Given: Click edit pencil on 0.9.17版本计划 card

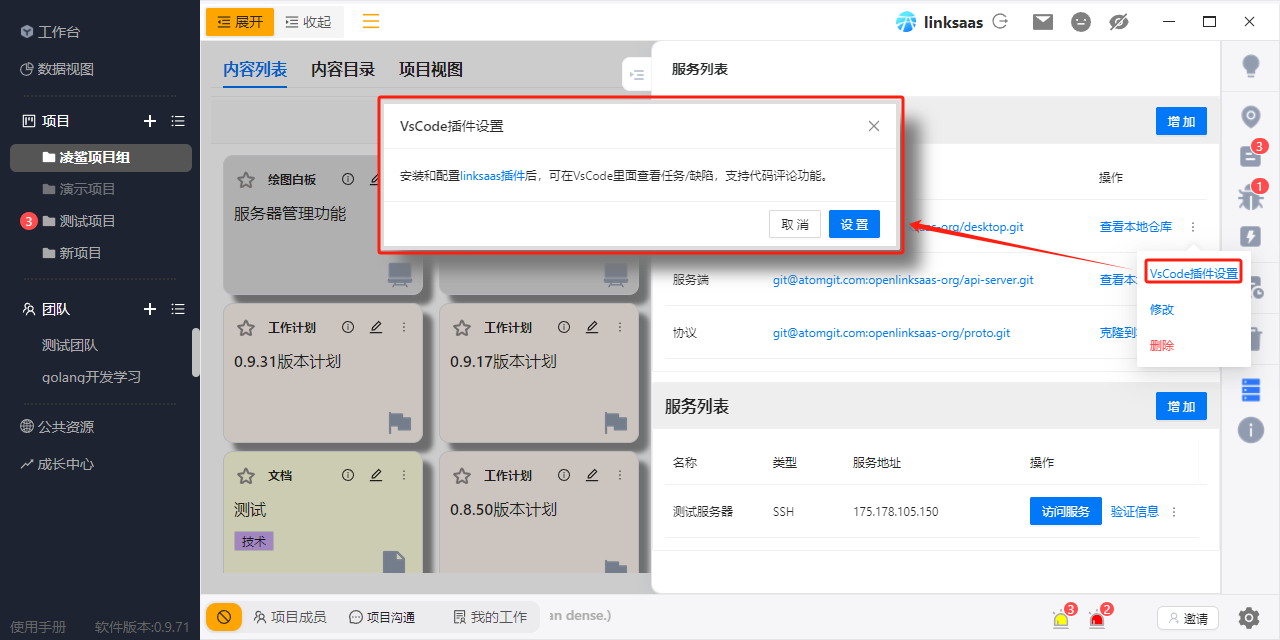Looking at the screenshot, I should [592, 327].
